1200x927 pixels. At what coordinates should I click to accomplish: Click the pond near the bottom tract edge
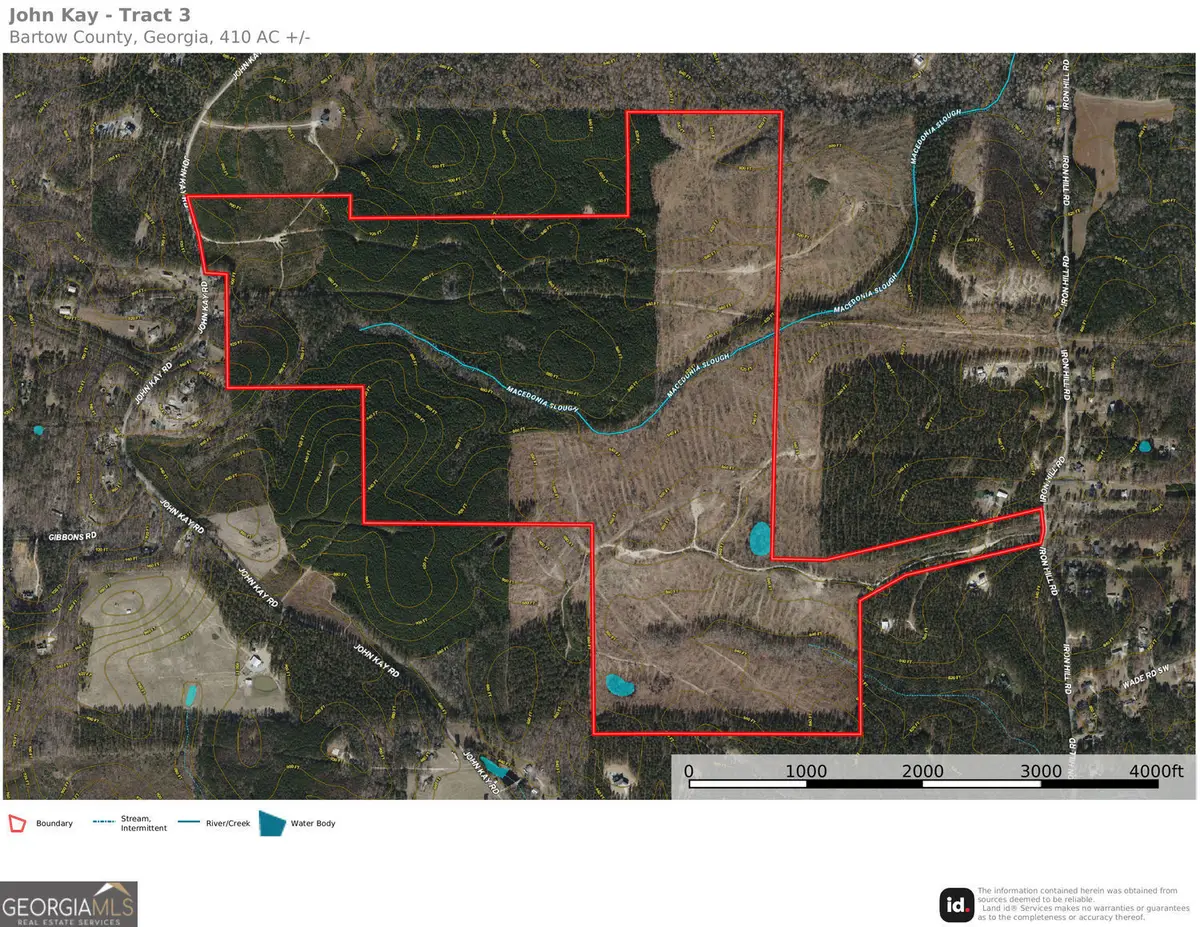click(620, 685)
